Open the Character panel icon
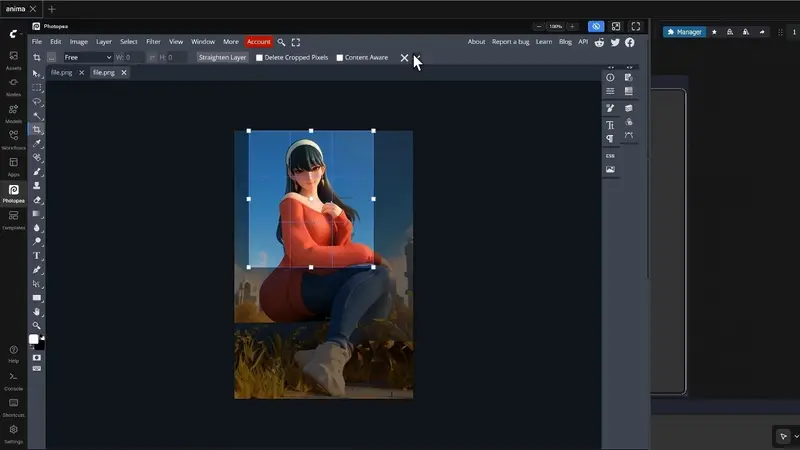The image size is (800, 450). click(610, 125)
